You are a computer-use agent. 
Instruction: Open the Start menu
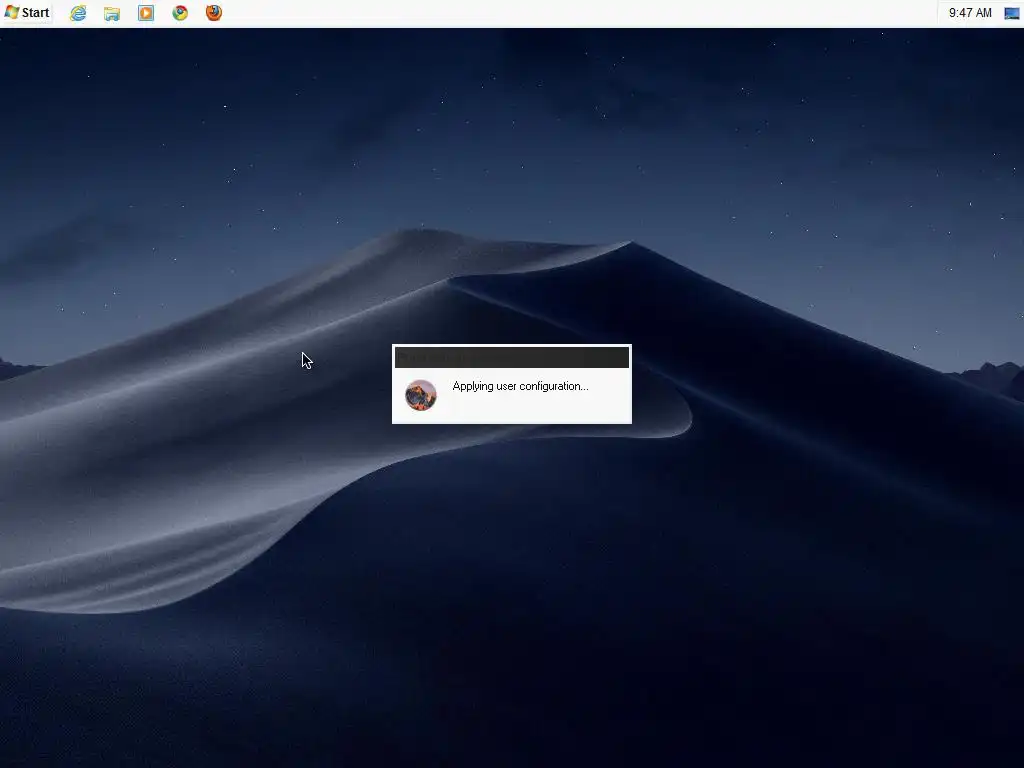coord(27,12)
